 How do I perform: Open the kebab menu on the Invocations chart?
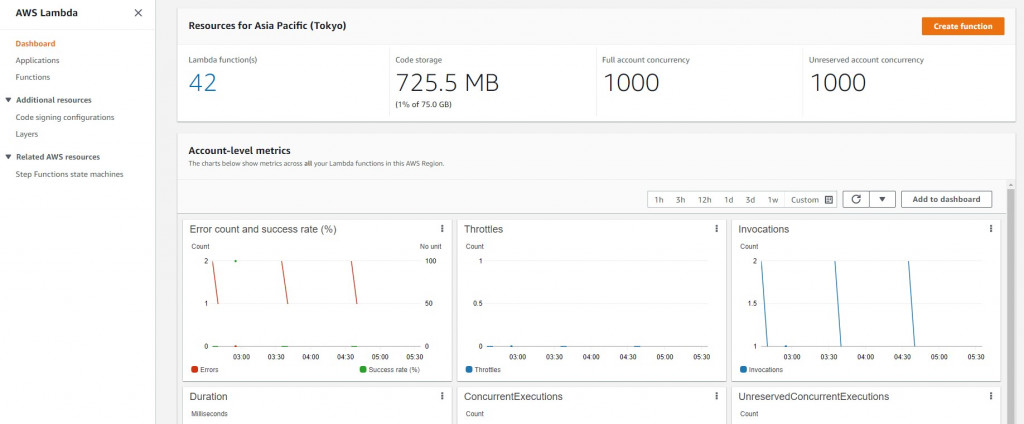point(991,229)
